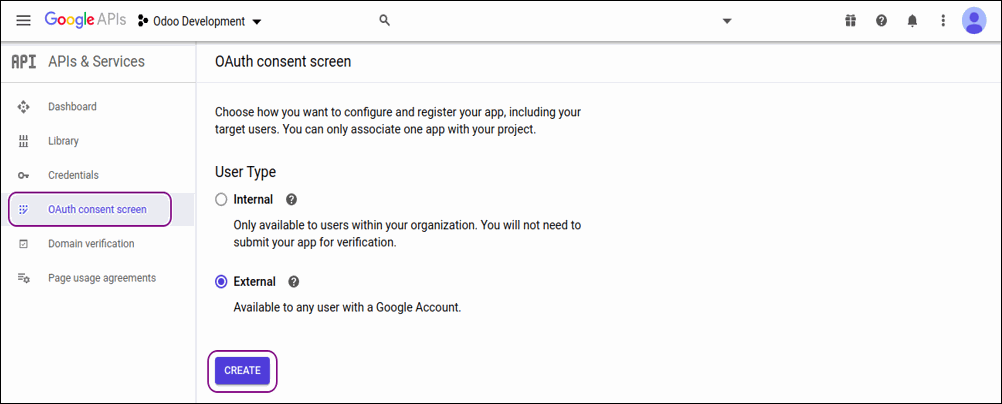
Task: Click the Internal option label
Action: pos(253,199)
